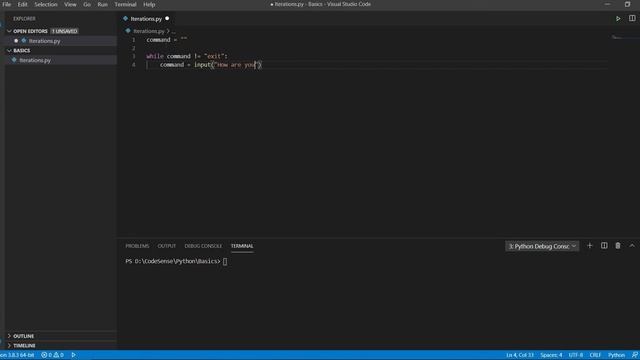Image resolution: width=640 pixels, height=360 pixels.
Task: Click errors and warnings status indicator
Action: [53, 355]
